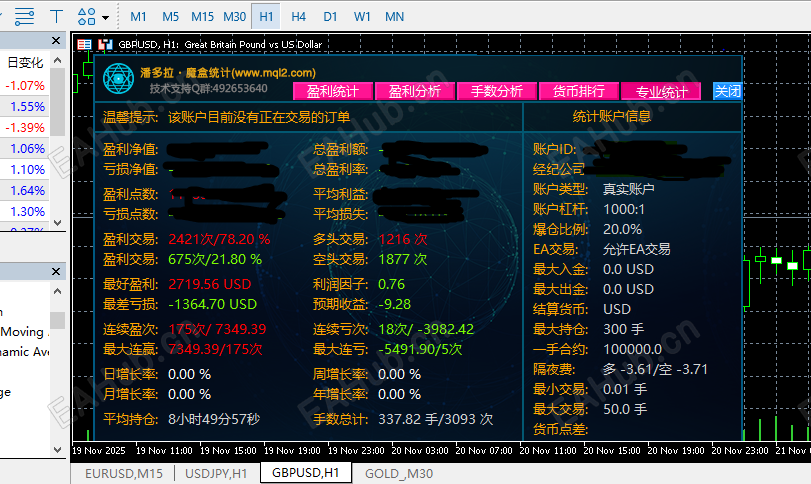
Task: Click the expected payoff value -9.28
Action: [395, 304]
